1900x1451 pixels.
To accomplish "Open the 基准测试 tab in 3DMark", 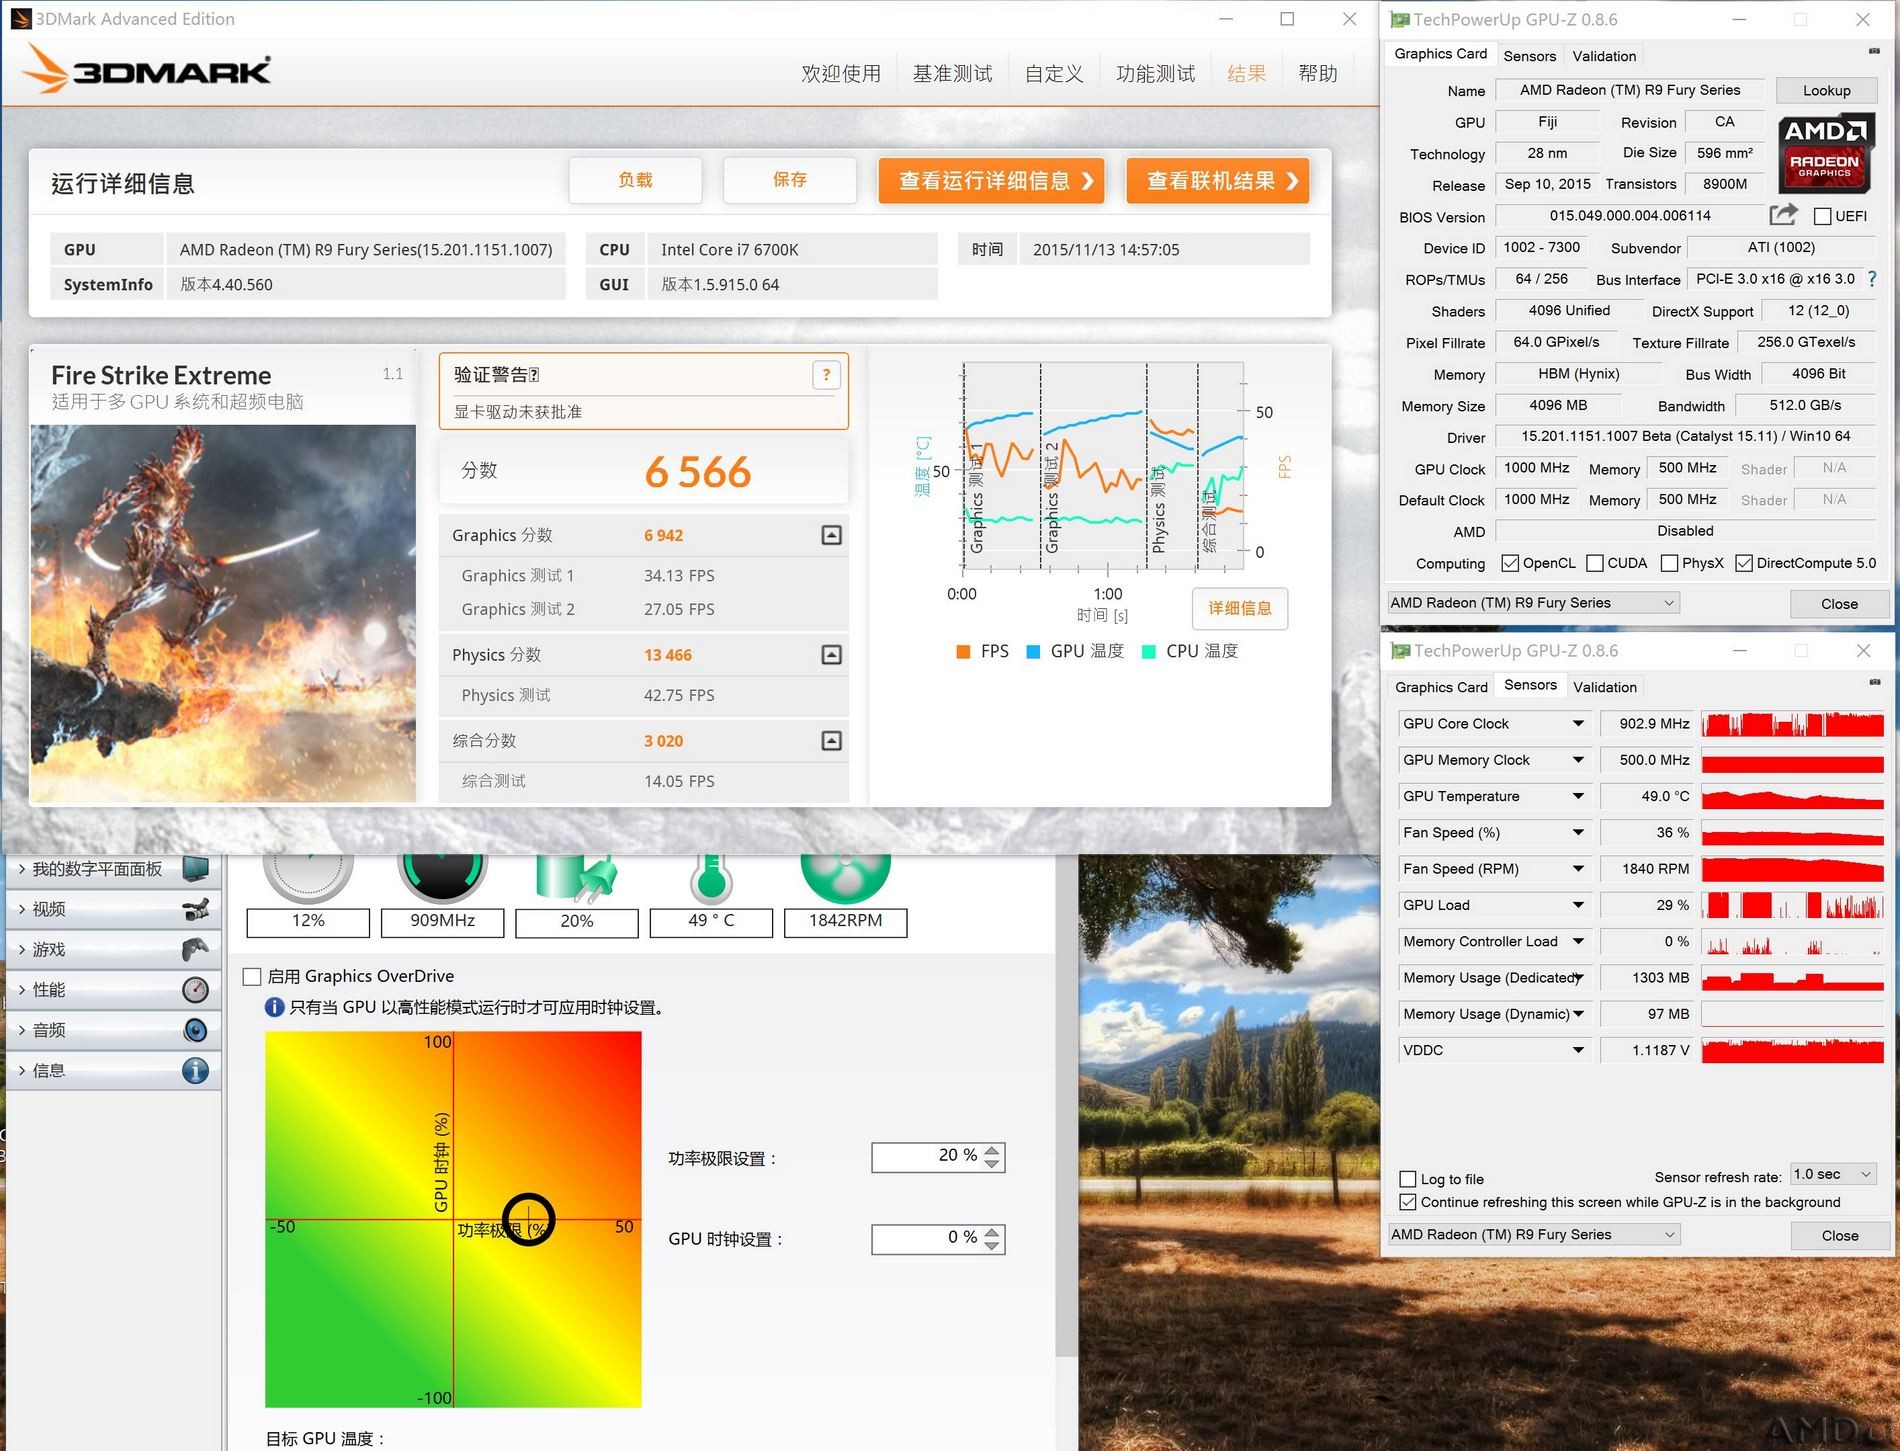I will [x=952, y=73].
